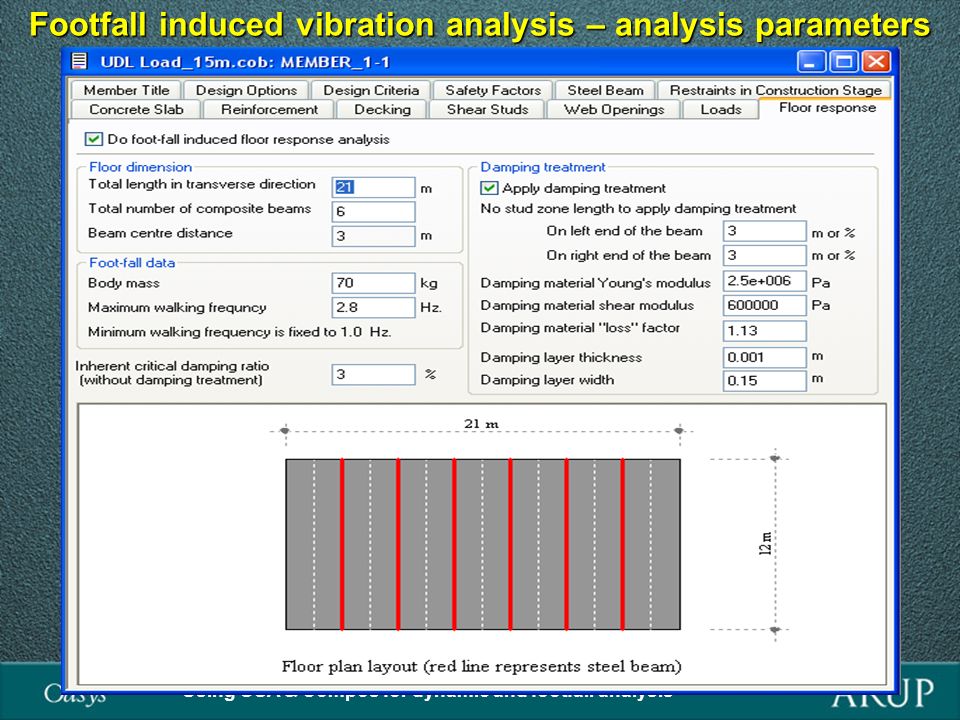Image resolution: width=960 pixels, height=720 pixels.
Task: Click the Damping layer width field
Action: [765, 380]
